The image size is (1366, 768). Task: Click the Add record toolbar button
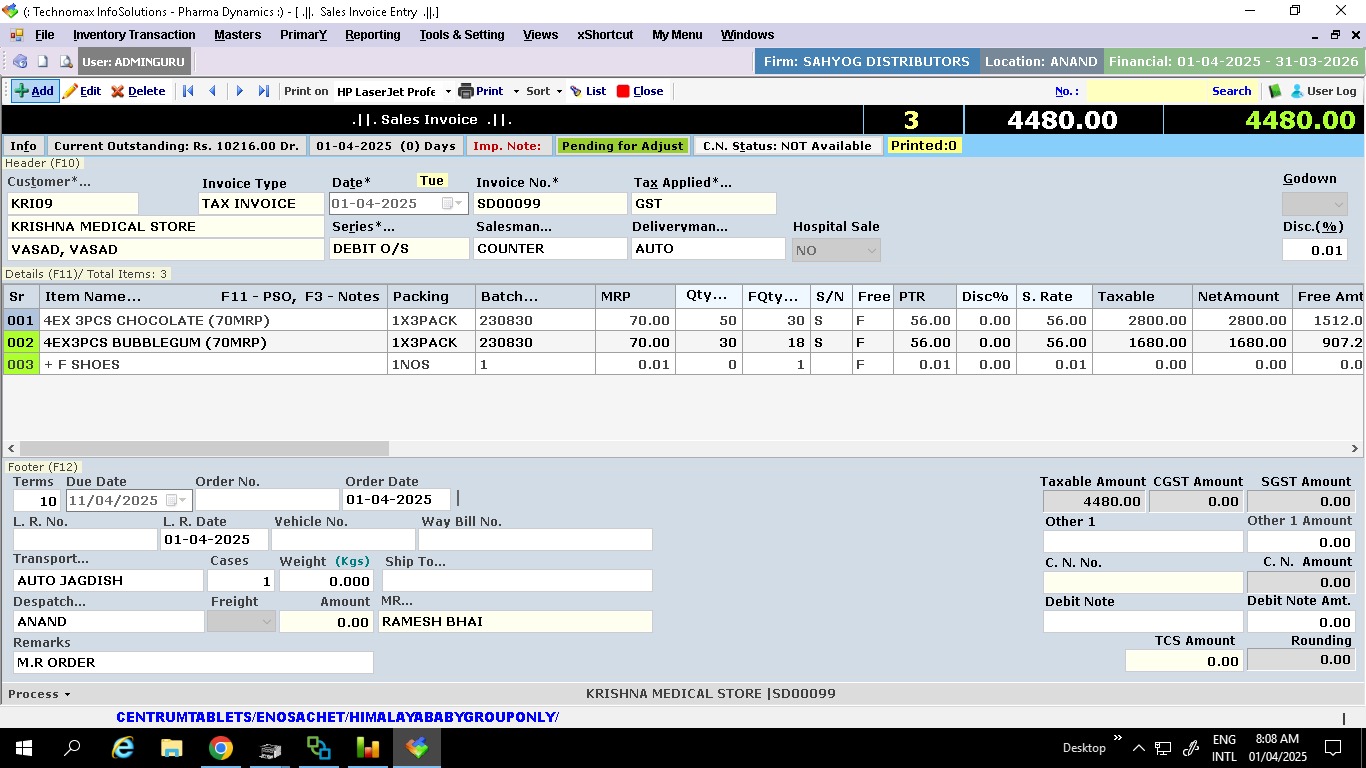pos(34,91)
